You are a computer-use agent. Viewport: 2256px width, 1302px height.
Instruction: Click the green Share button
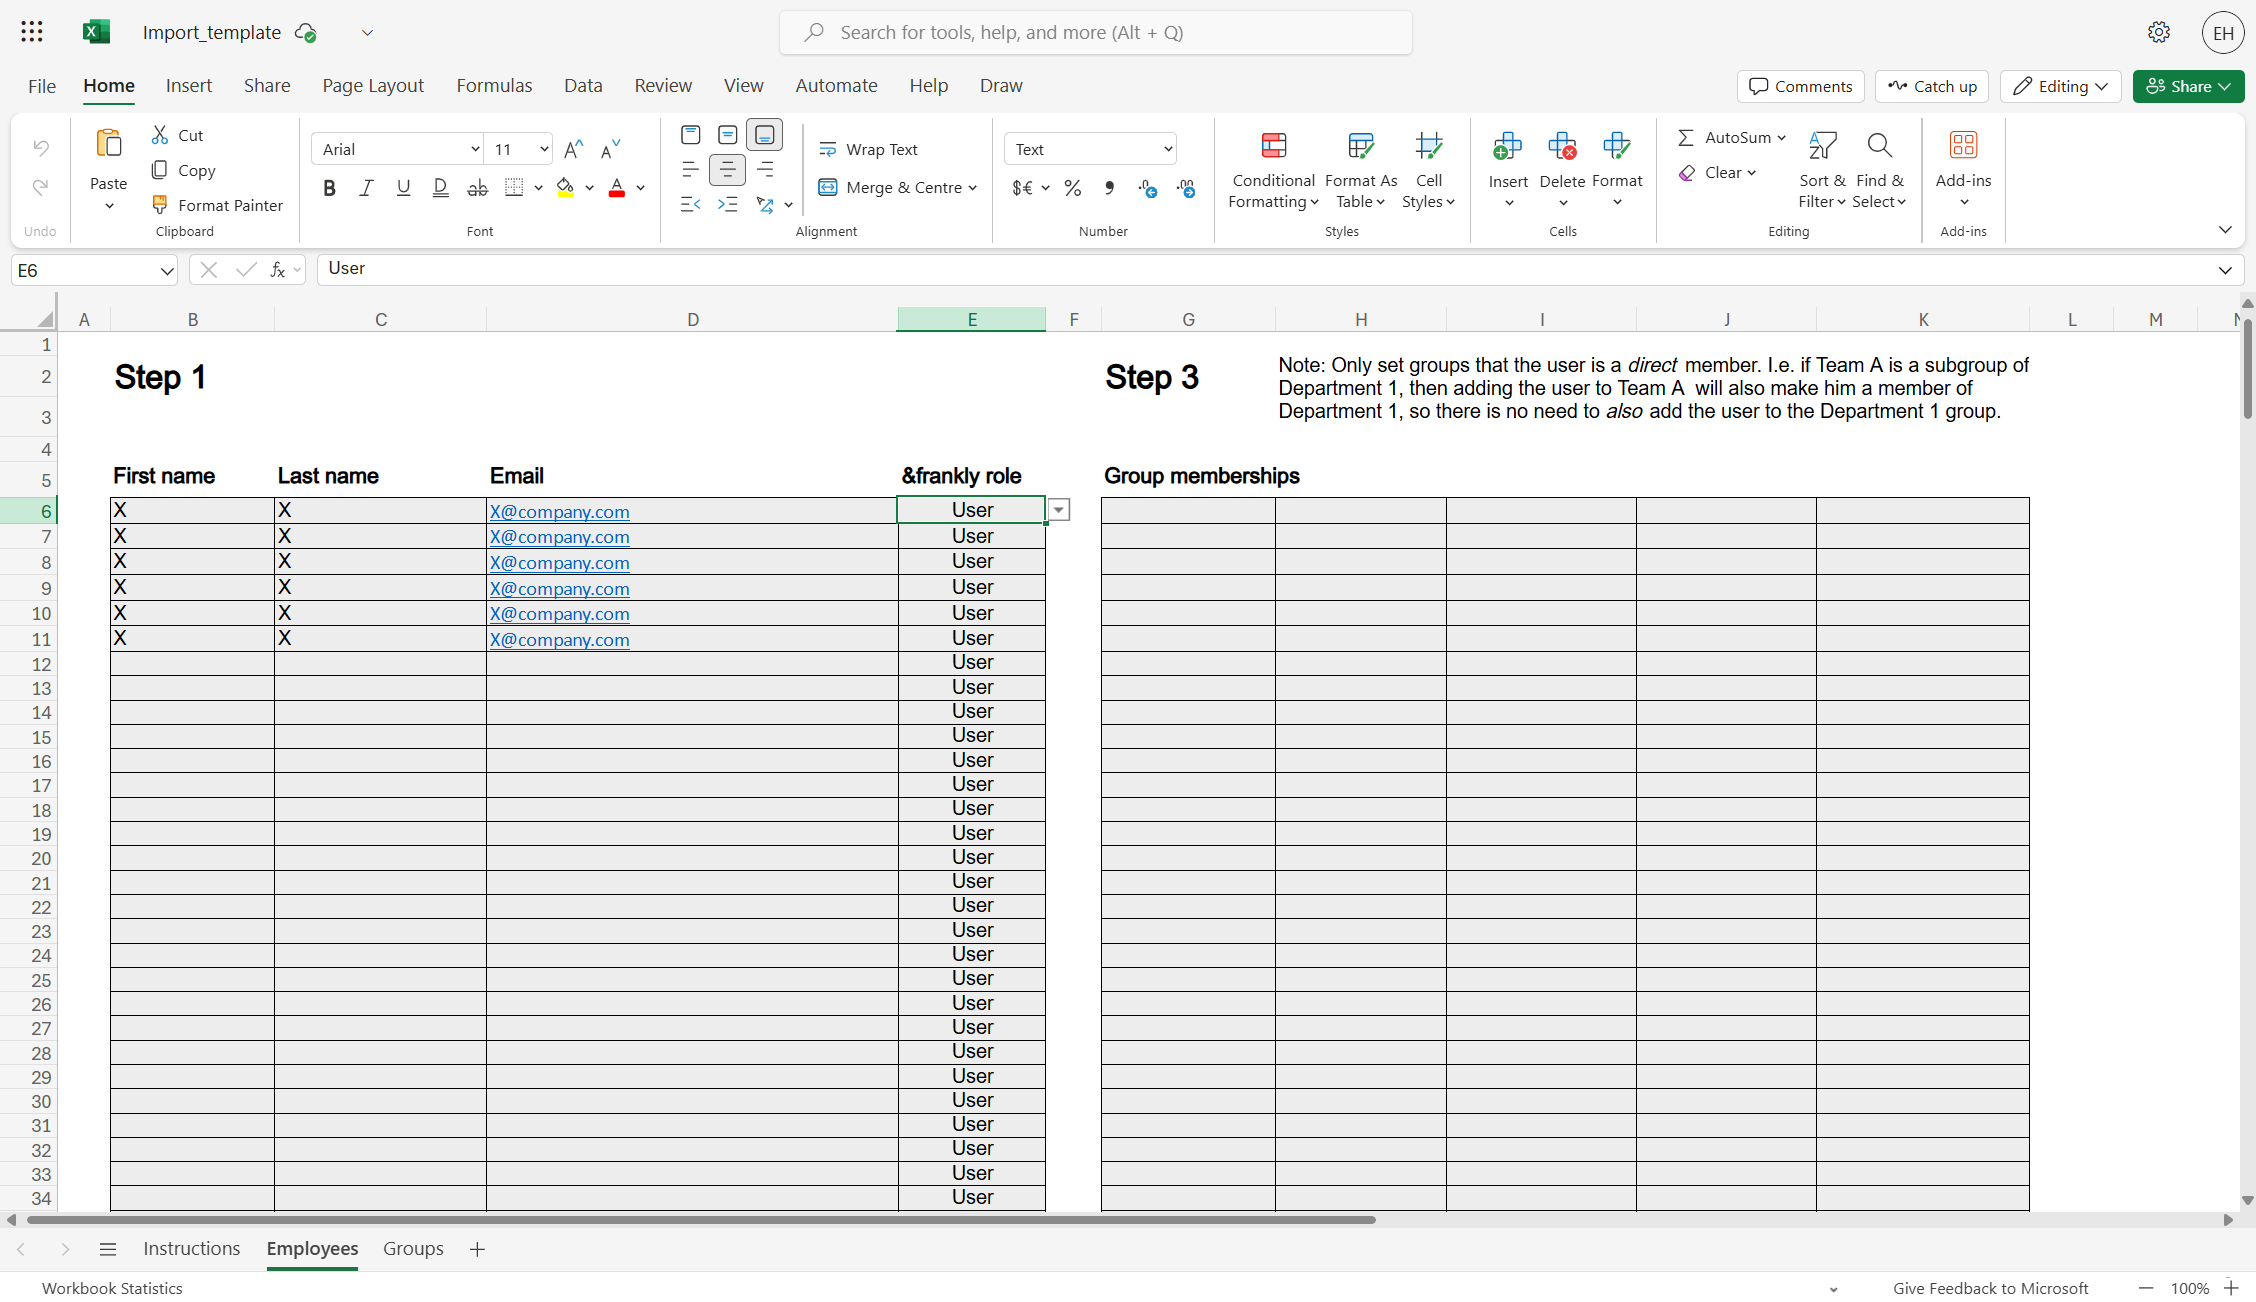[x=2188, y=86]
